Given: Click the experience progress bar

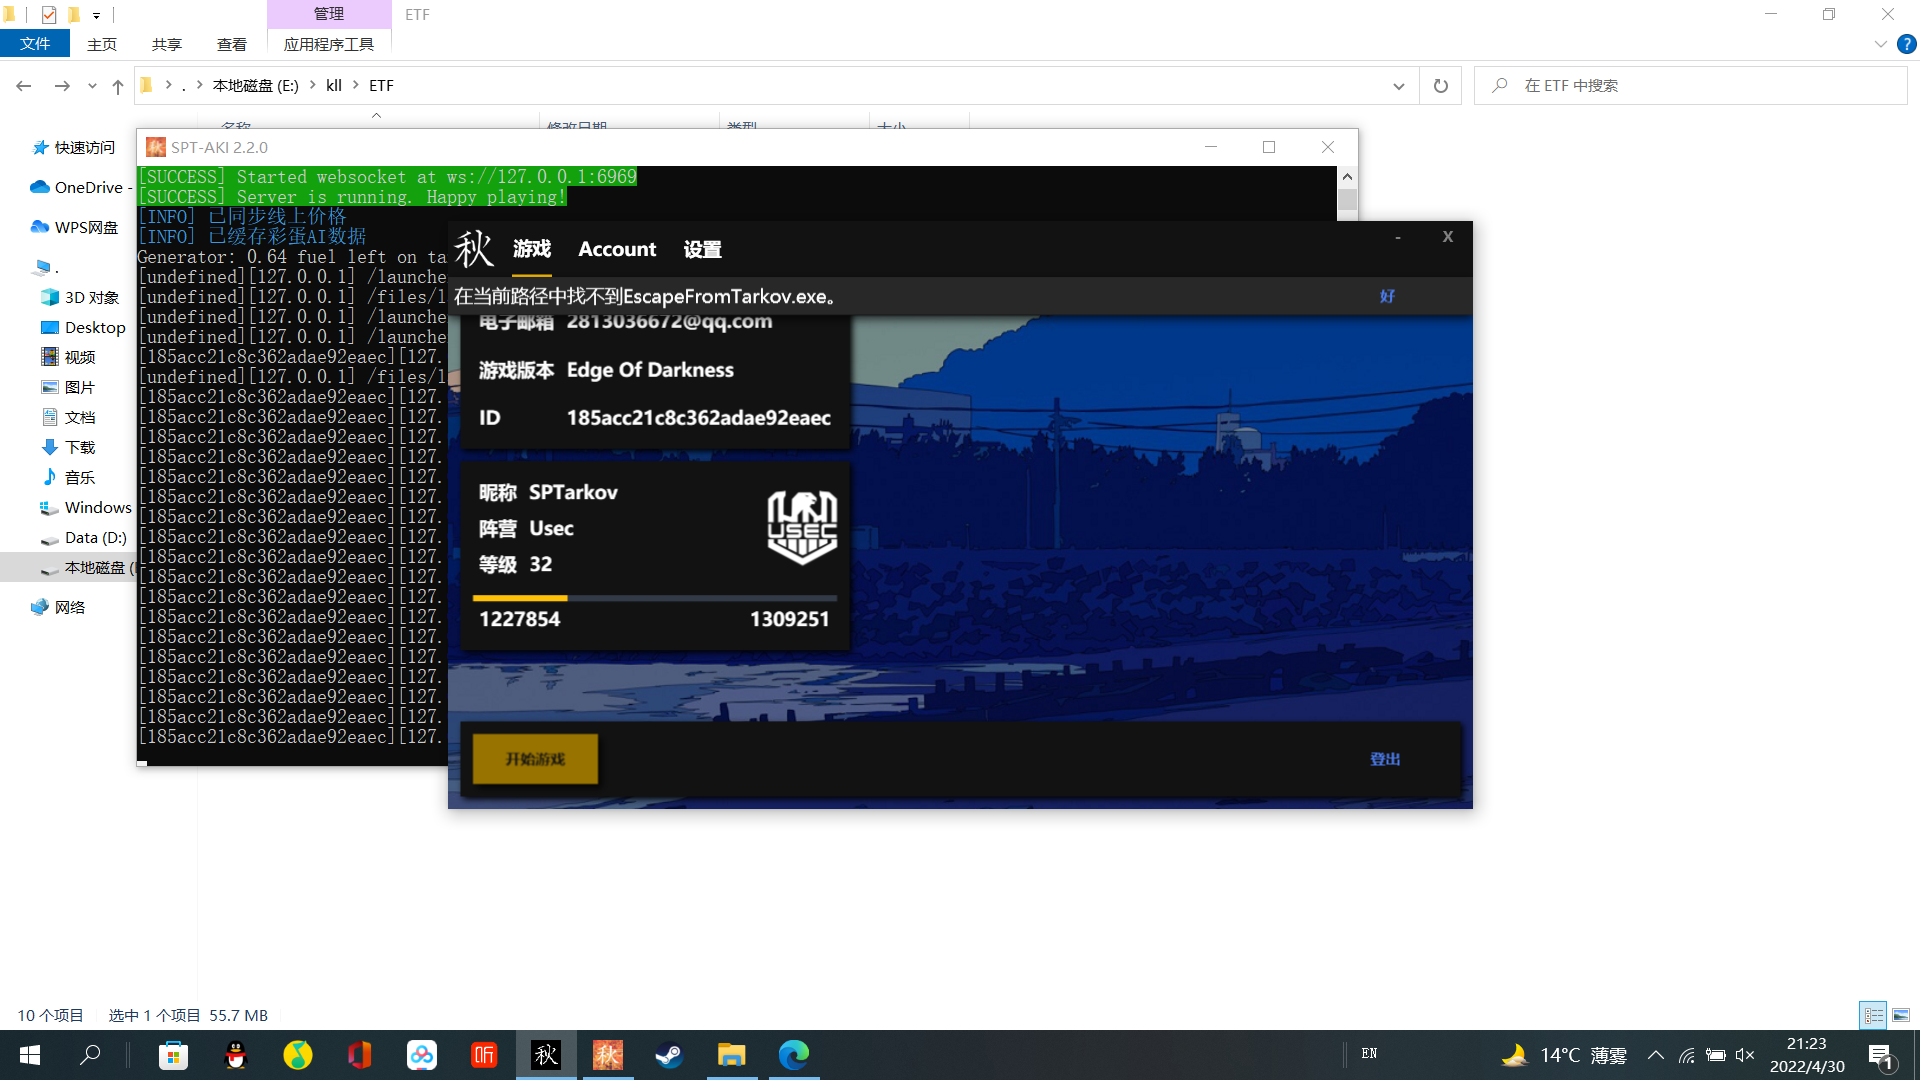Looking at the screenshot, I should pos(655,598).
